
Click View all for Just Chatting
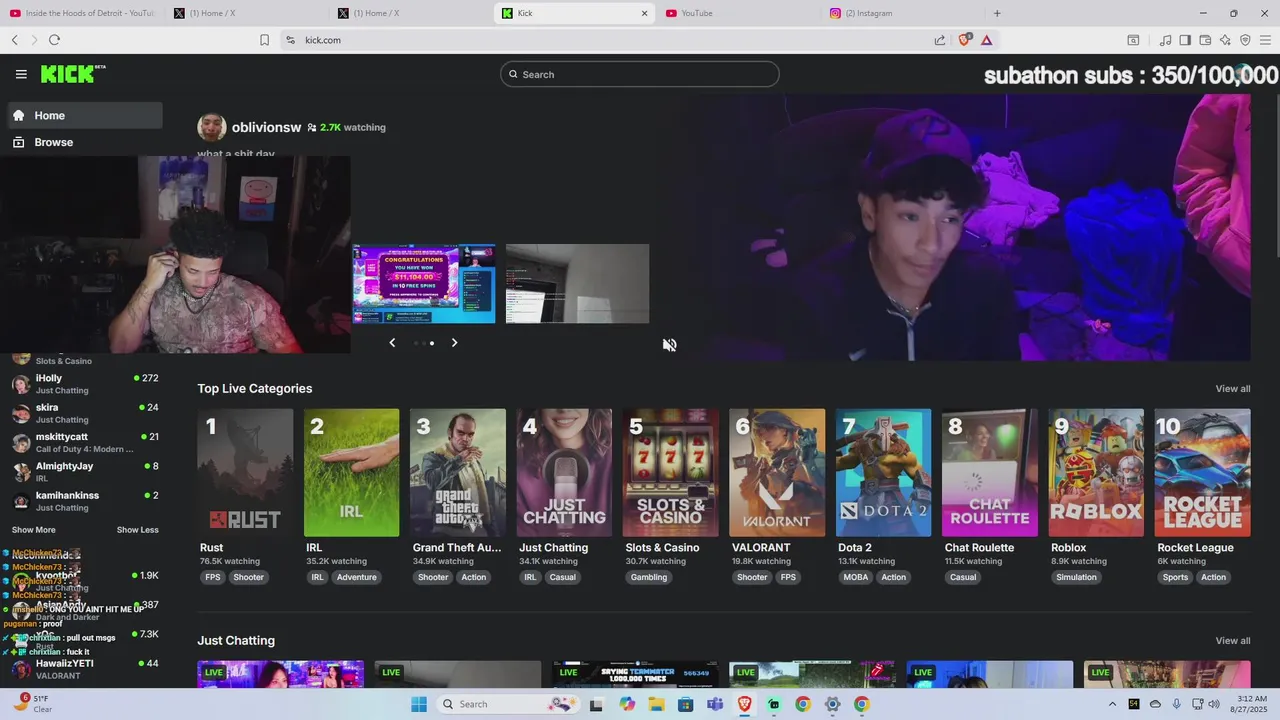click(1232, 641)
